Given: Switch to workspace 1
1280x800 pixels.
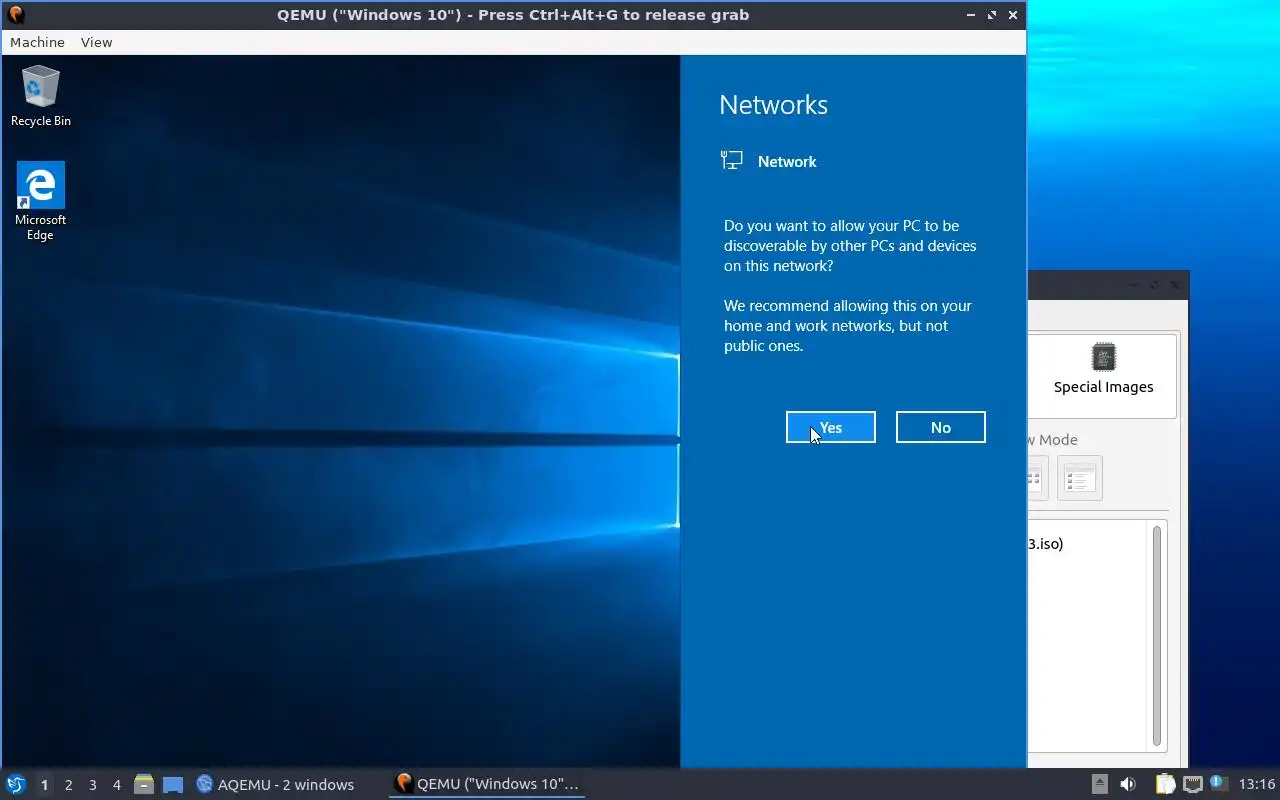Looking at the screenshot, I should click(44, 785).
